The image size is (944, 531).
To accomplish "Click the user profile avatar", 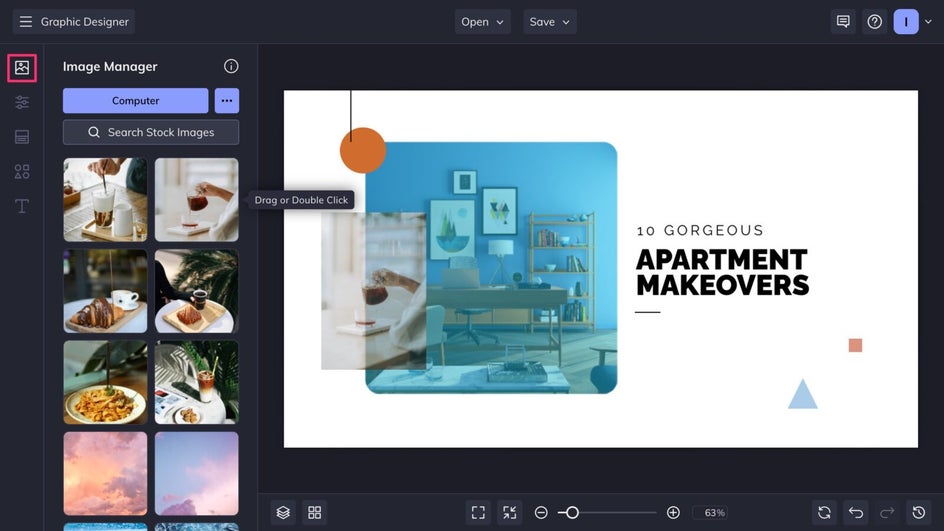I will pos(905,22).
